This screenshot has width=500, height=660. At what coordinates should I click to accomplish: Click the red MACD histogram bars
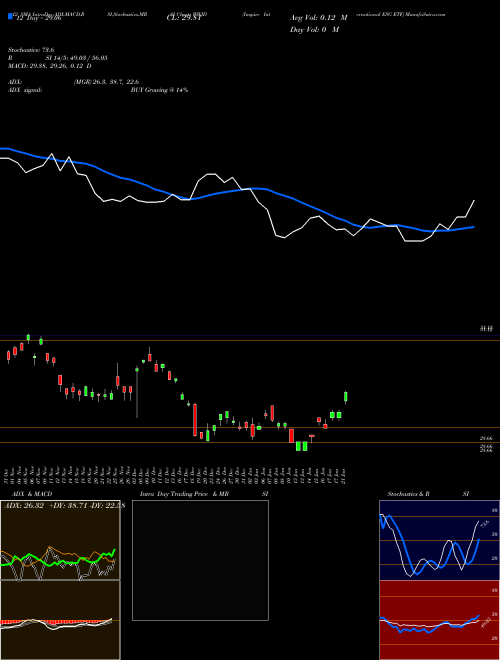coord(53,622)
